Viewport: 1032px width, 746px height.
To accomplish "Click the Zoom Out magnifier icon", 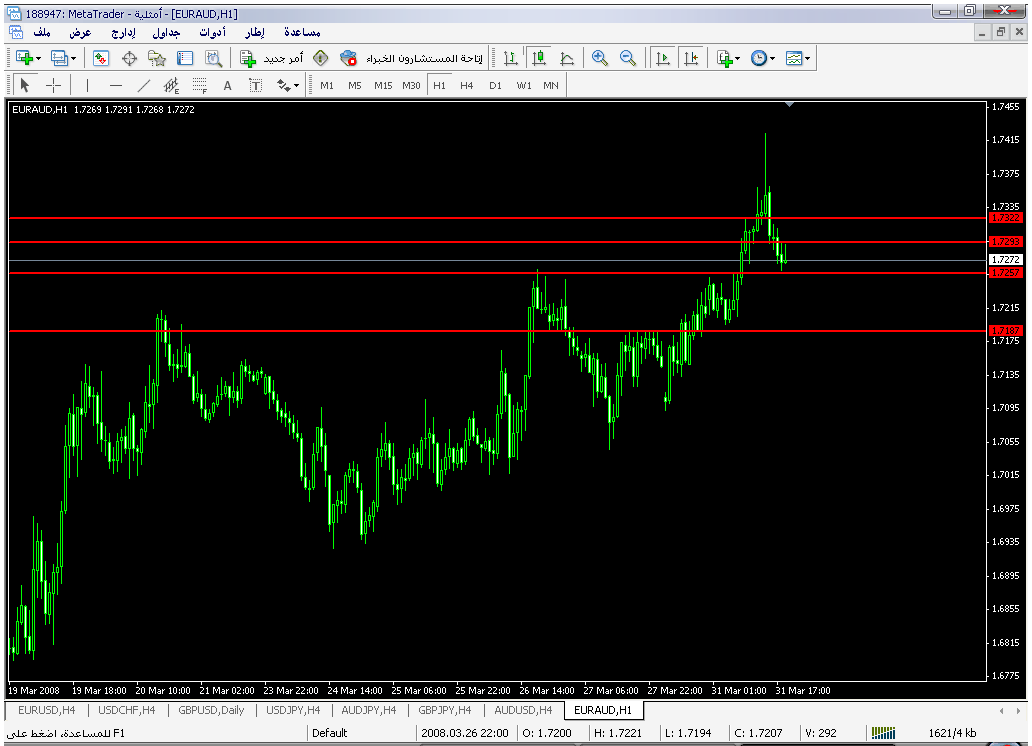I will point(628,58).
